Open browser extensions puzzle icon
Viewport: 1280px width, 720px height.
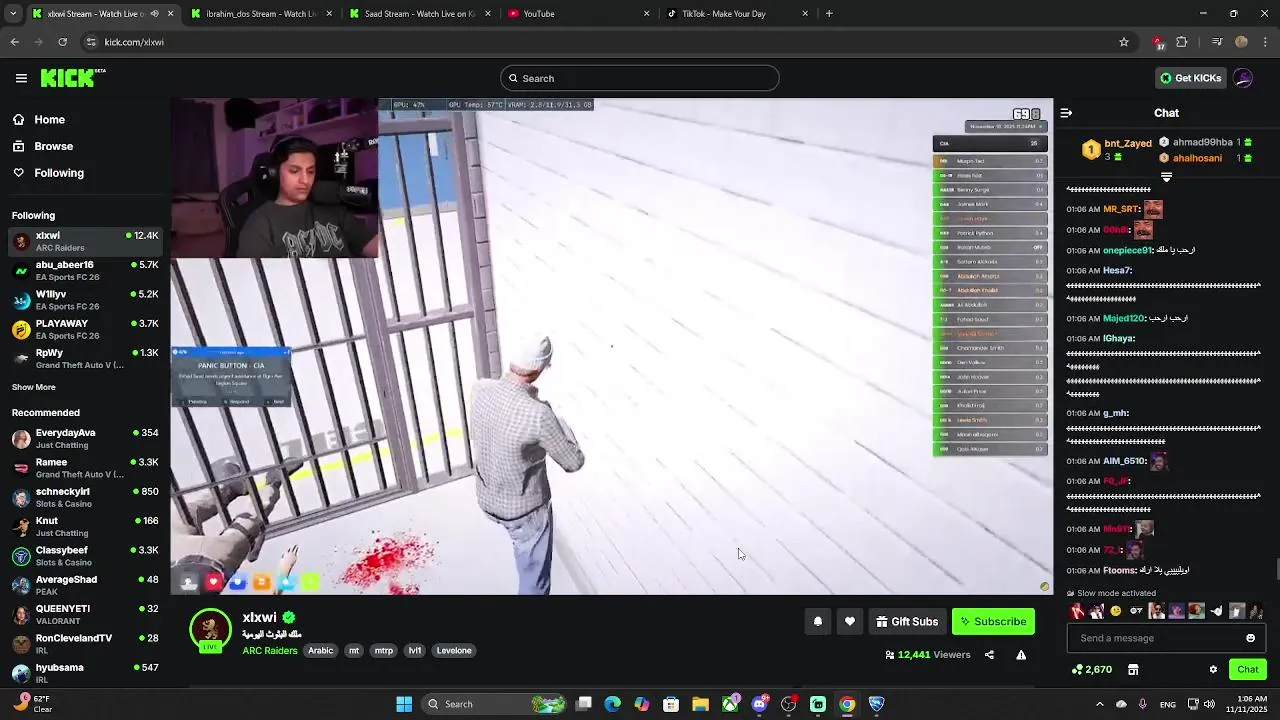[1182, 42]
